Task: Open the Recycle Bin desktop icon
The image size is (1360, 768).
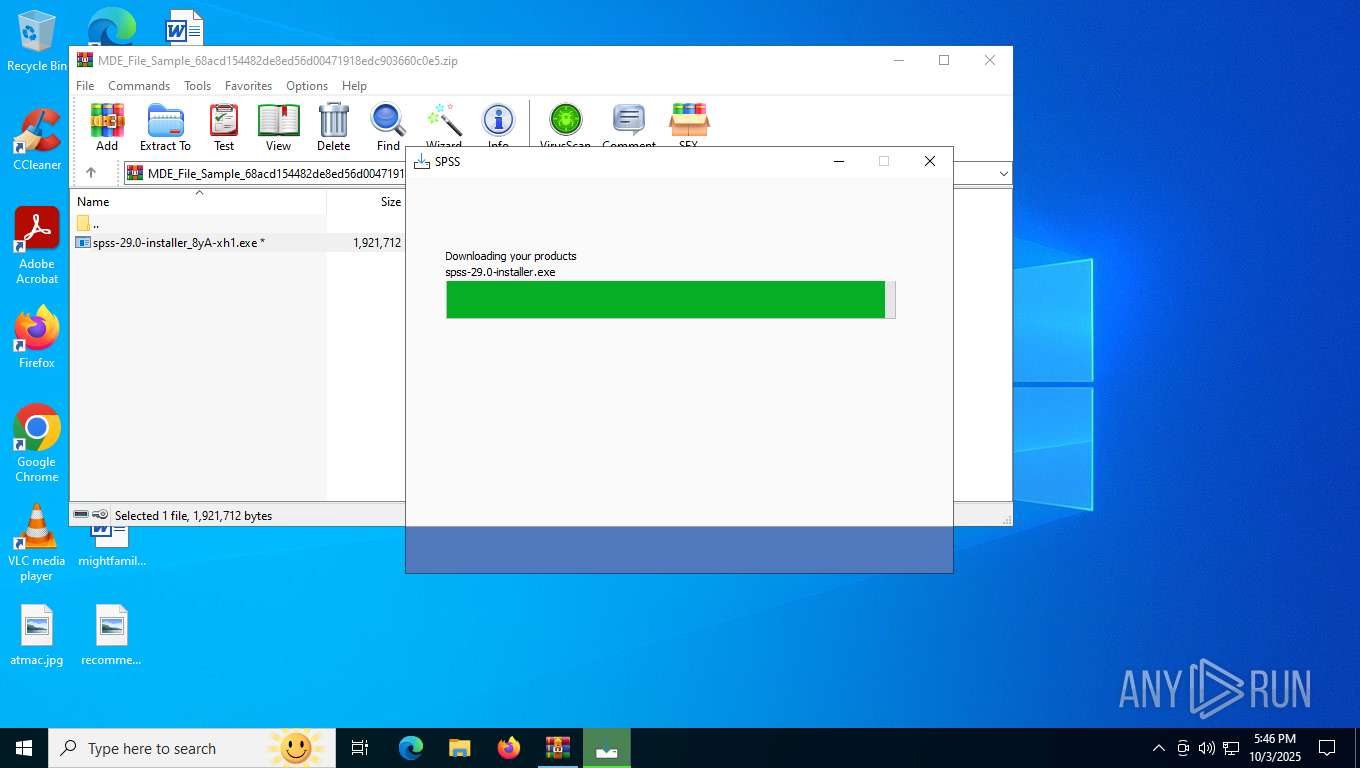Action: (36, 42)
